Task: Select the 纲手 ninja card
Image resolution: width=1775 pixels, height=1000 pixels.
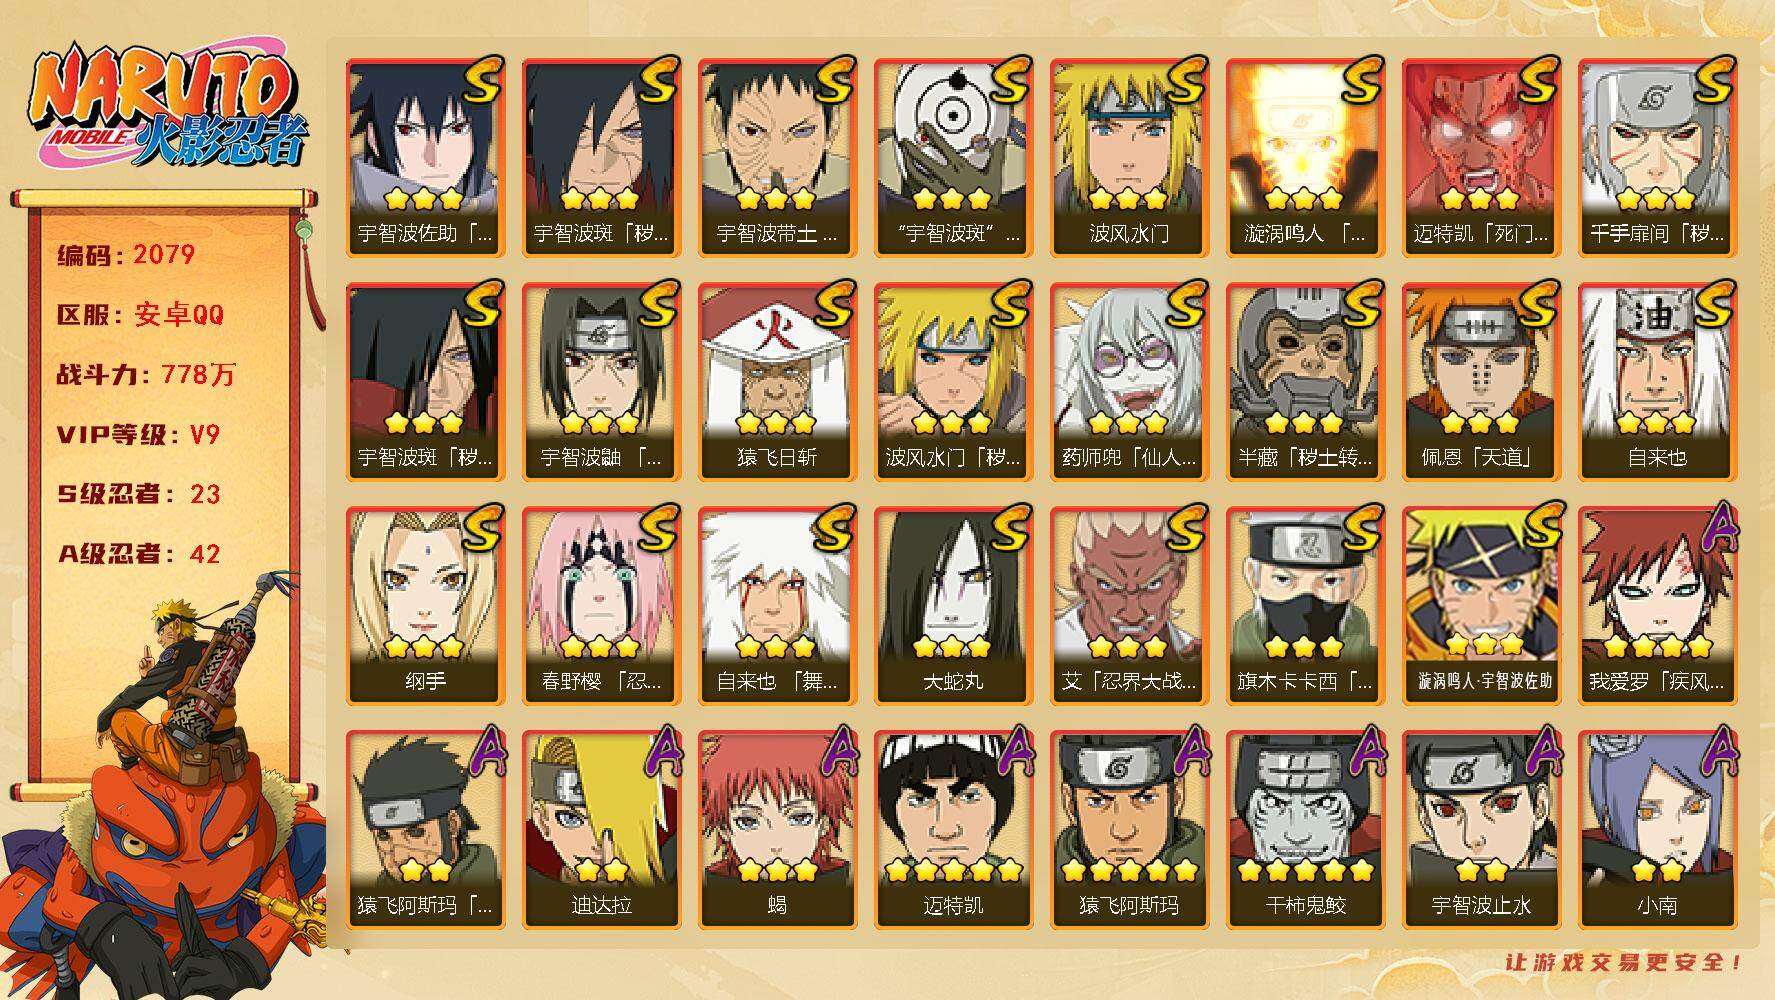Action: pos(425,605)
